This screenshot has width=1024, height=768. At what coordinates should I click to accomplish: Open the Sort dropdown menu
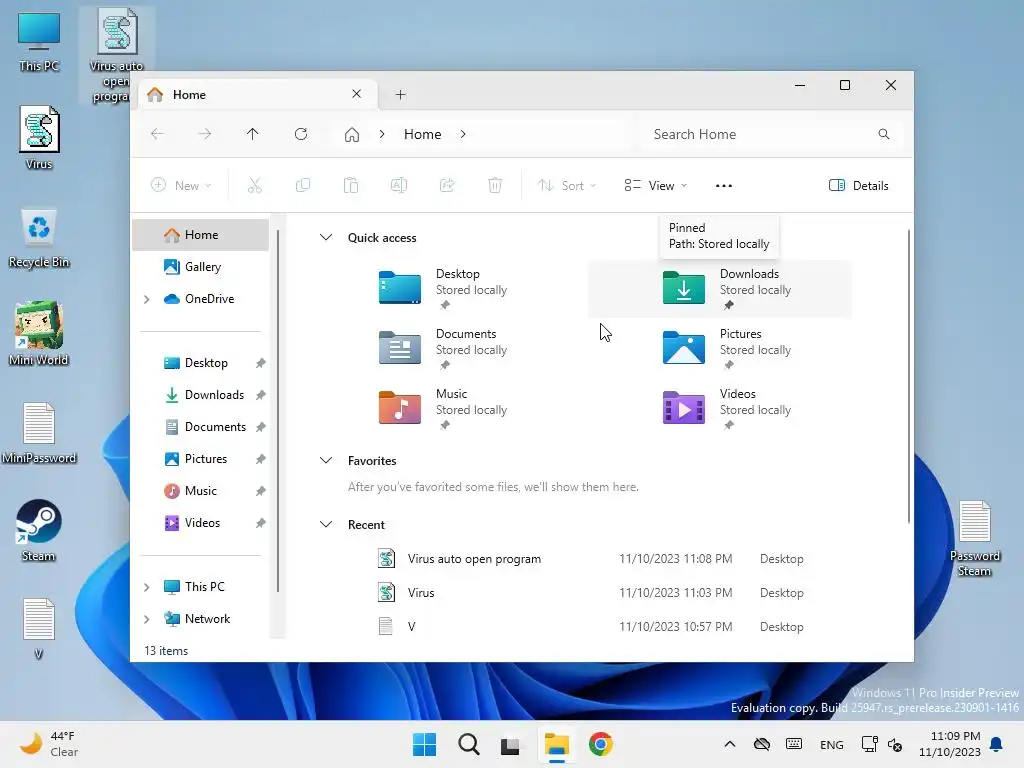[566, 185]
